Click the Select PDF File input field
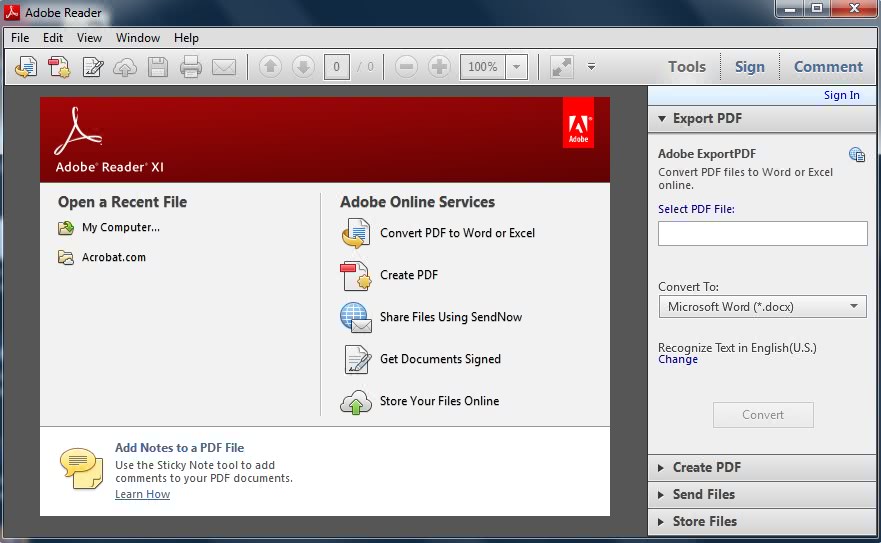 [762, 233]
